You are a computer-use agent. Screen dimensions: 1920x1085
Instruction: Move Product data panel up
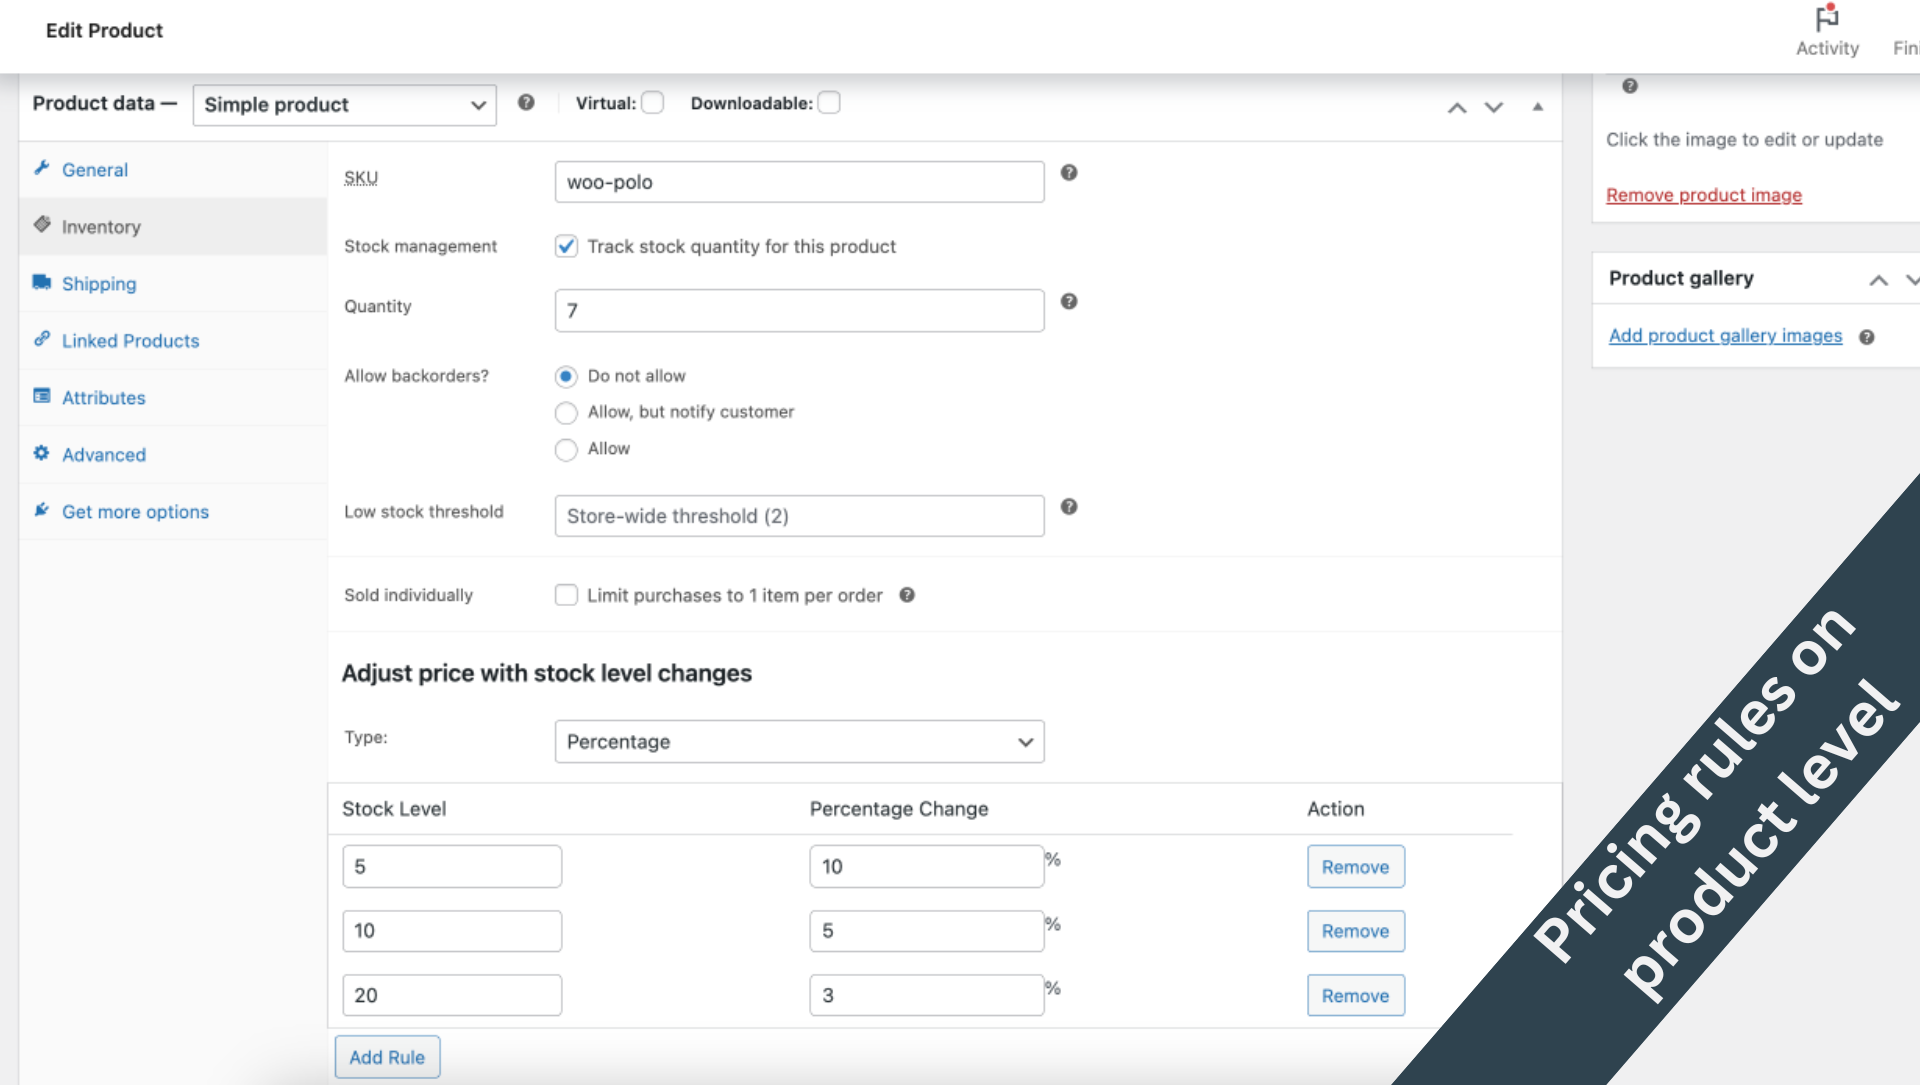[x=1457, y=107]
